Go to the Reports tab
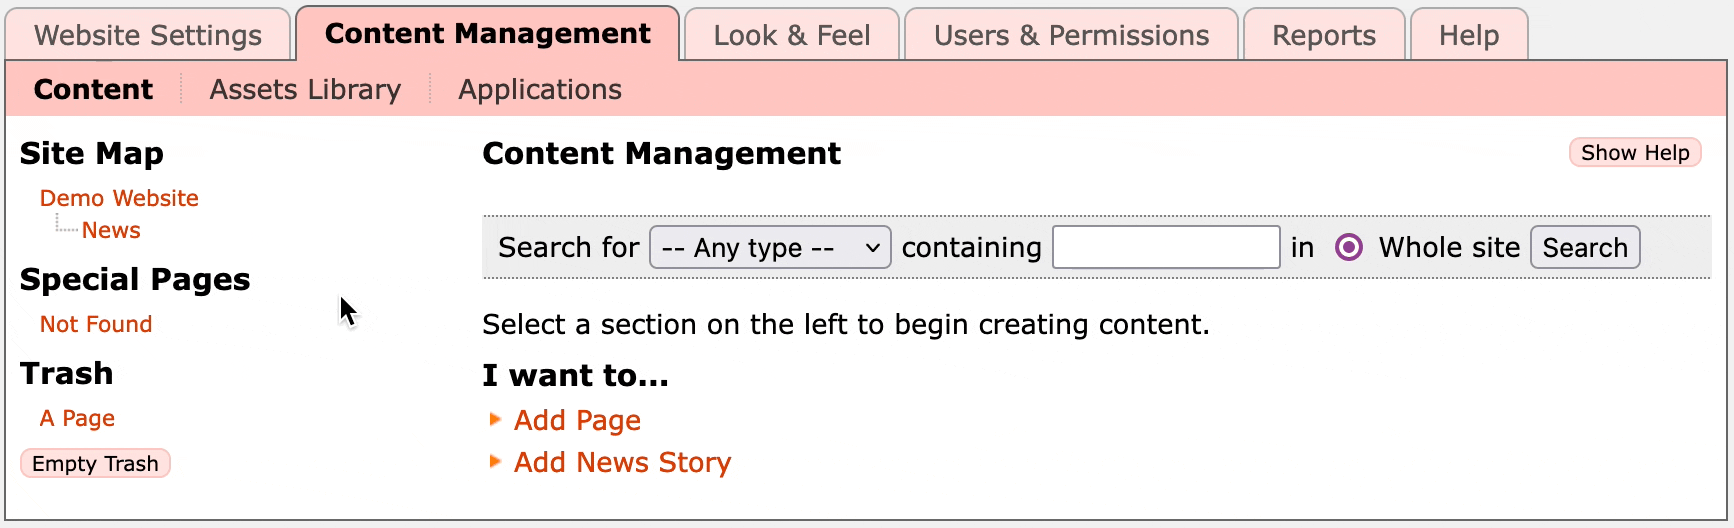Screen dimensions: 1734x528 tap(1323, 35)
